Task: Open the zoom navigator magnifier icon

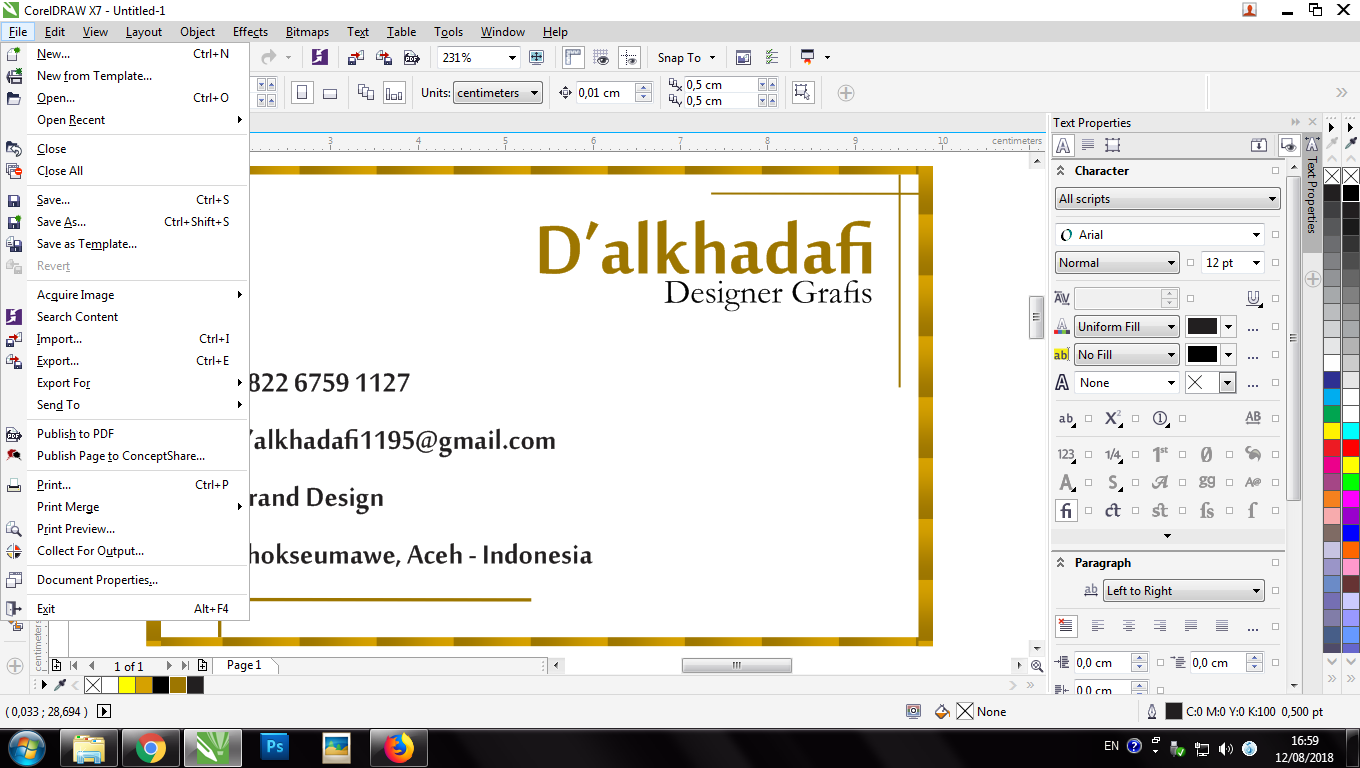Action: pyautogui.click(x=1036, y=665)
